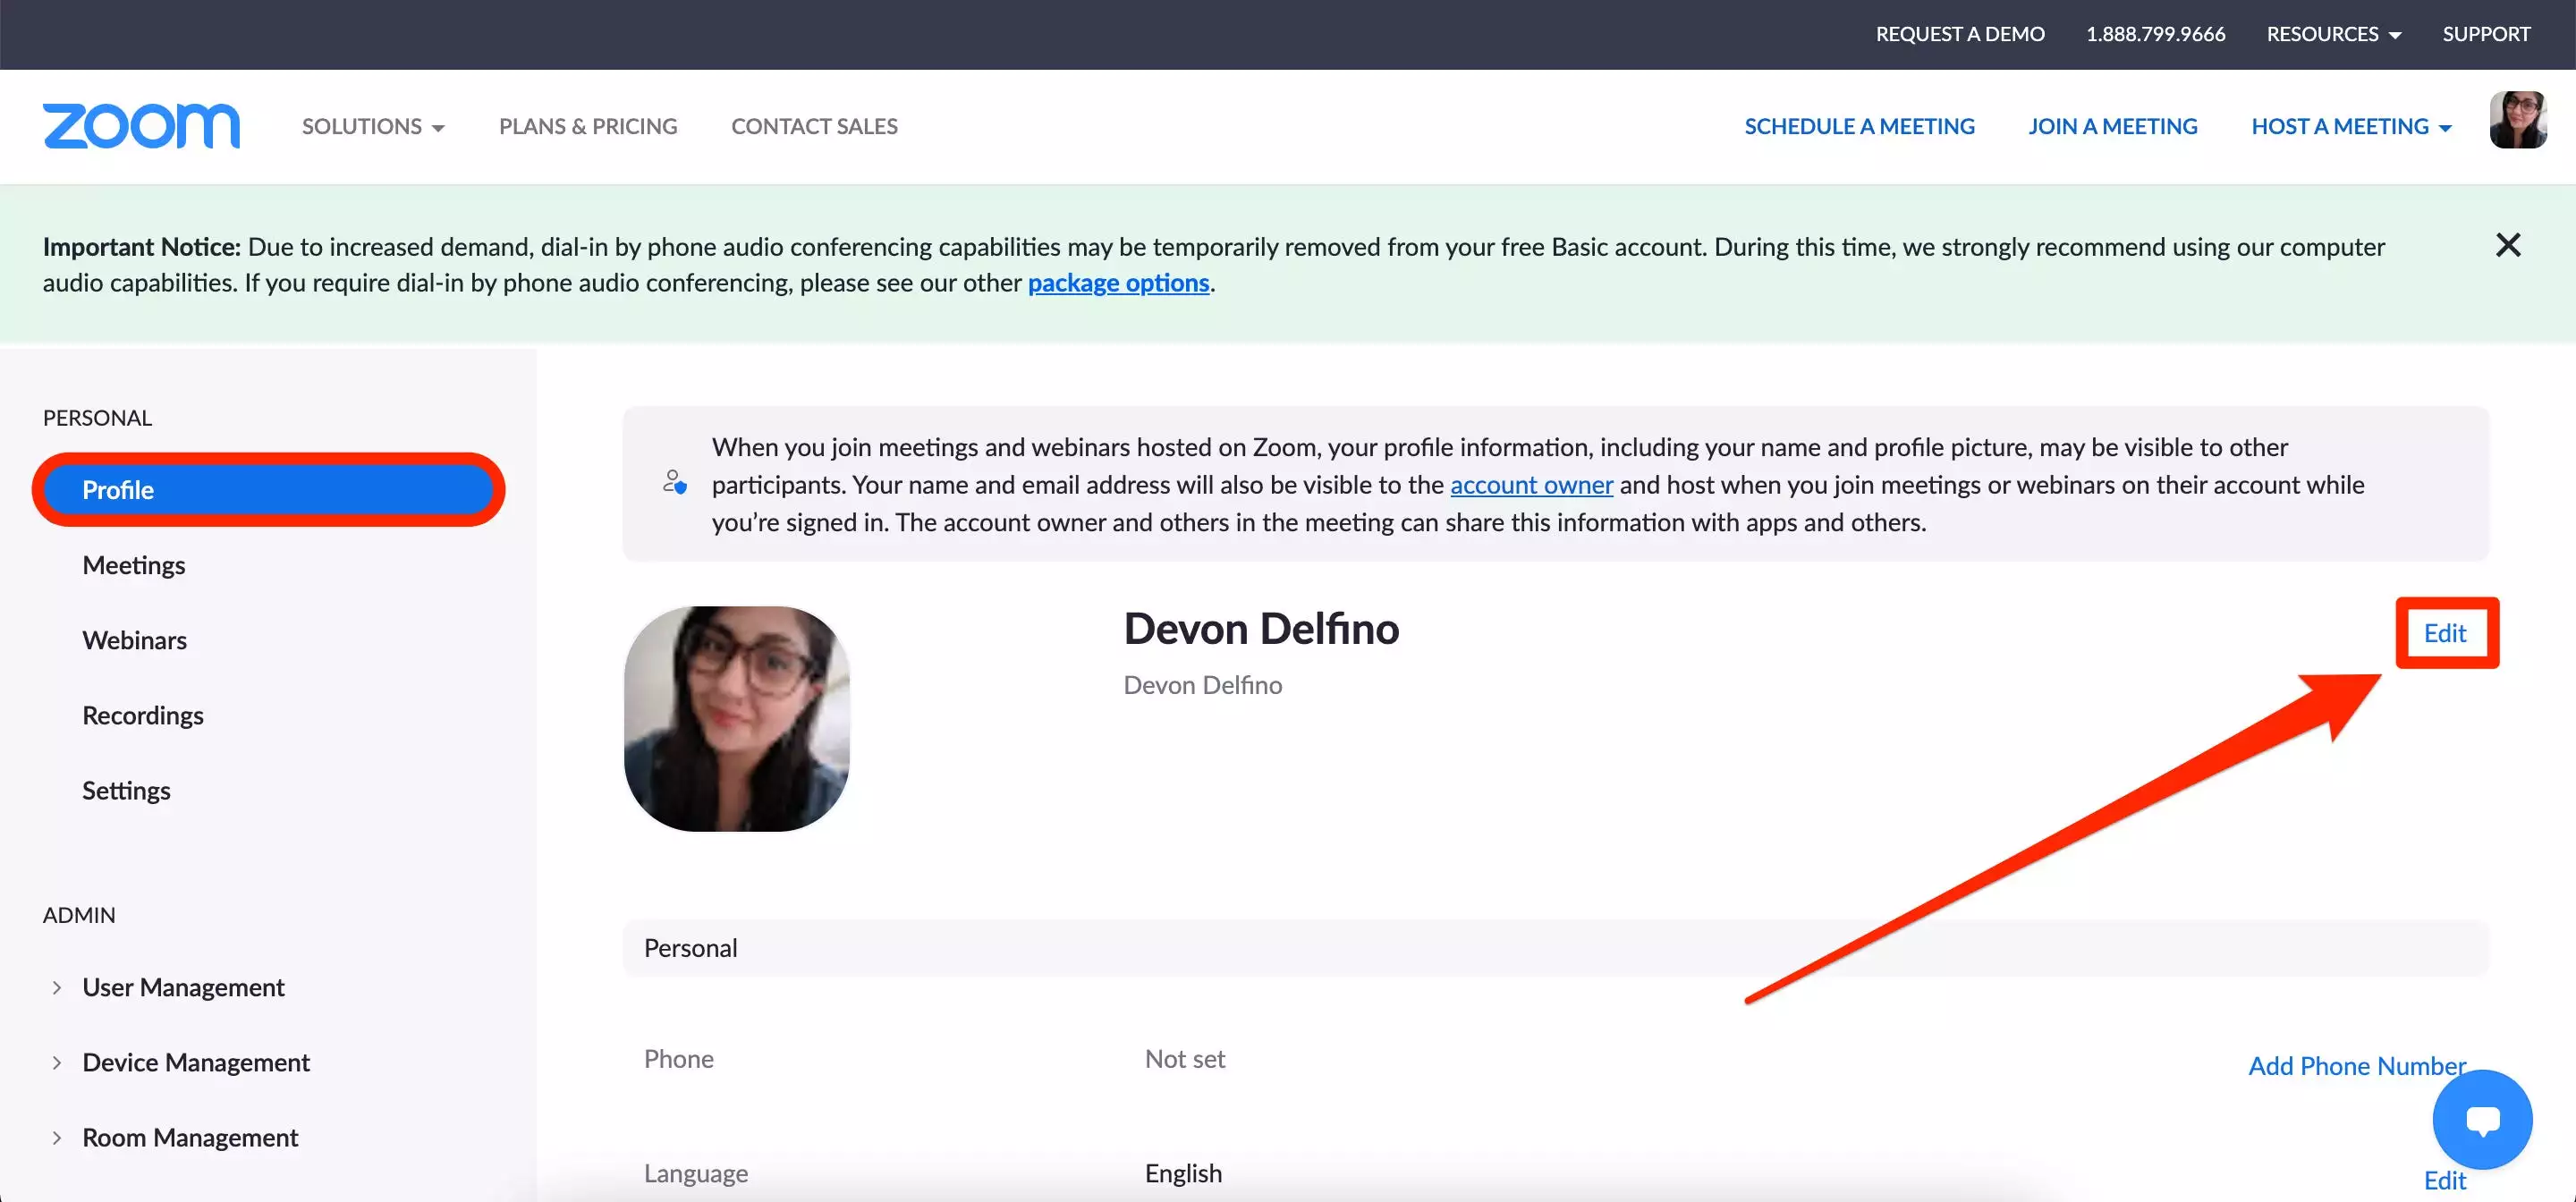Open the Resources dropdown
This screenshot has height=1202, width=2576.
[x=2333, y=34]
